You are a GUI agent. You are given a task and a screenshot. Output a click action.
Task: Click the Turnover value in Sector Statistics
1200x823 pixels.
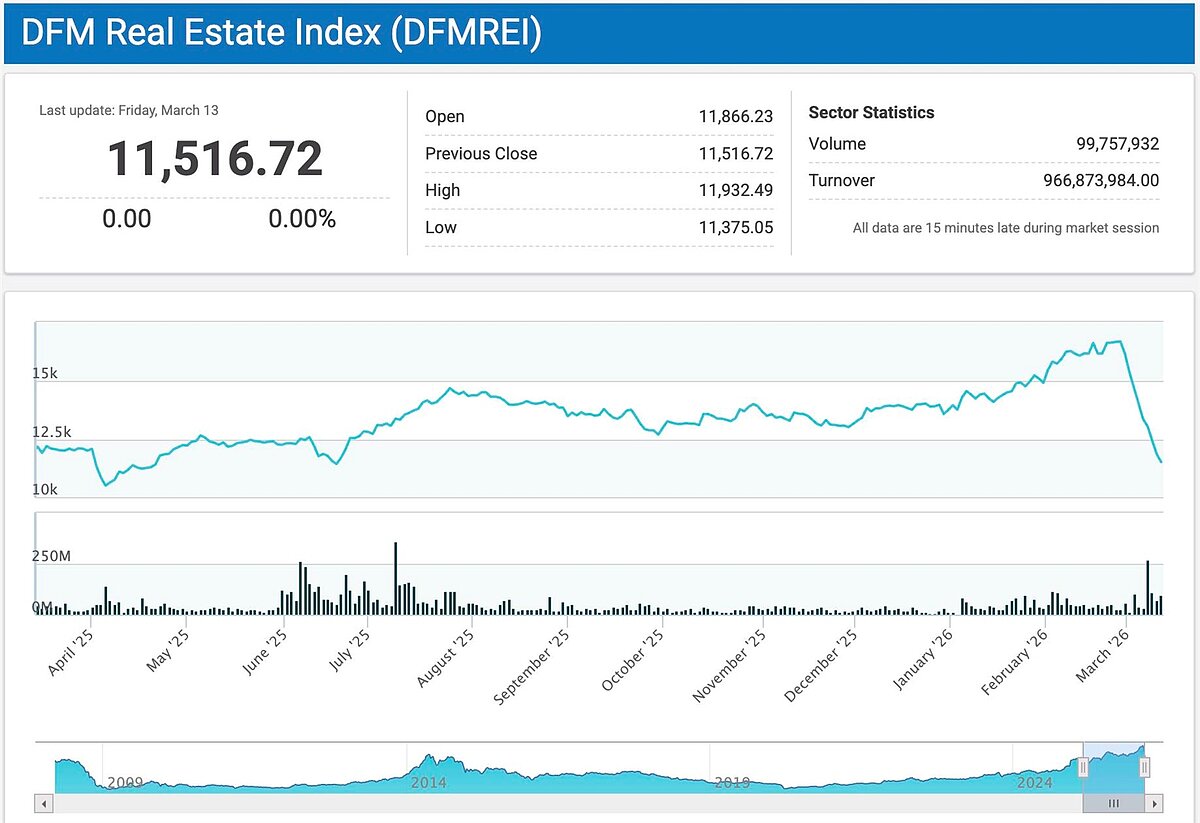(1094, 181)
